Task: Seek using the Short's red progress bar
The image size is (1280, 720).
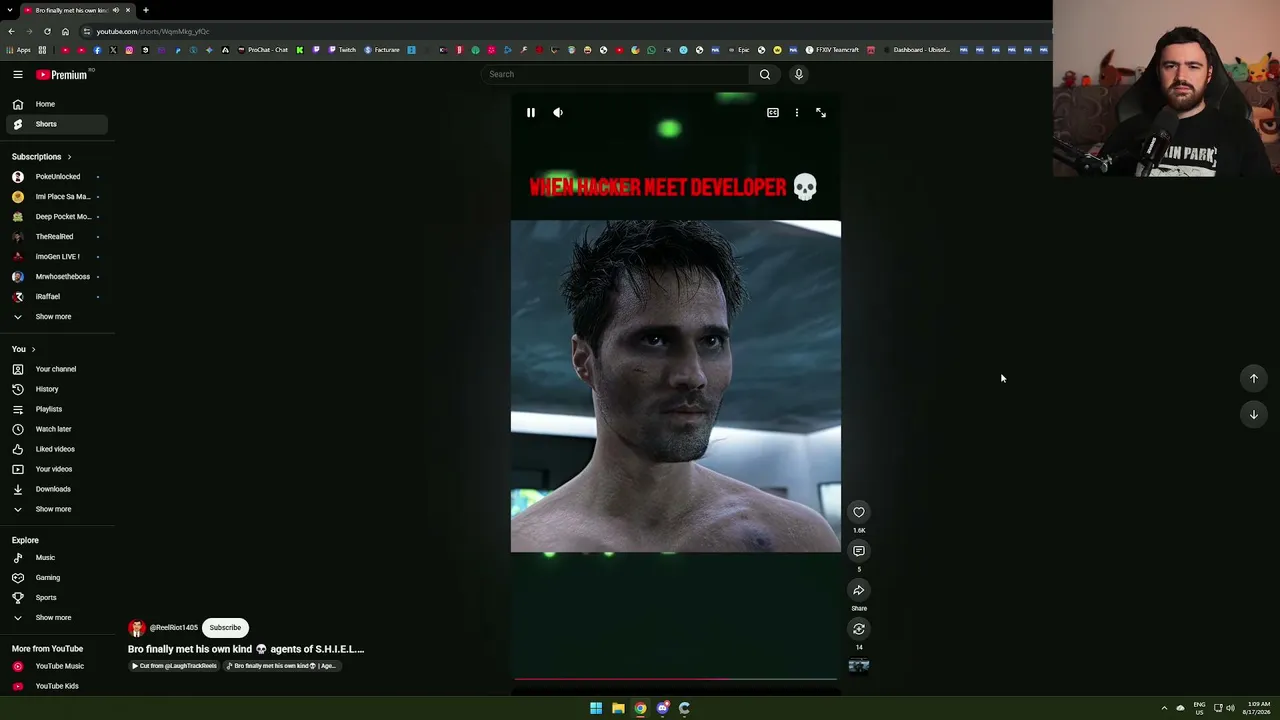Action: click(676, 678)
